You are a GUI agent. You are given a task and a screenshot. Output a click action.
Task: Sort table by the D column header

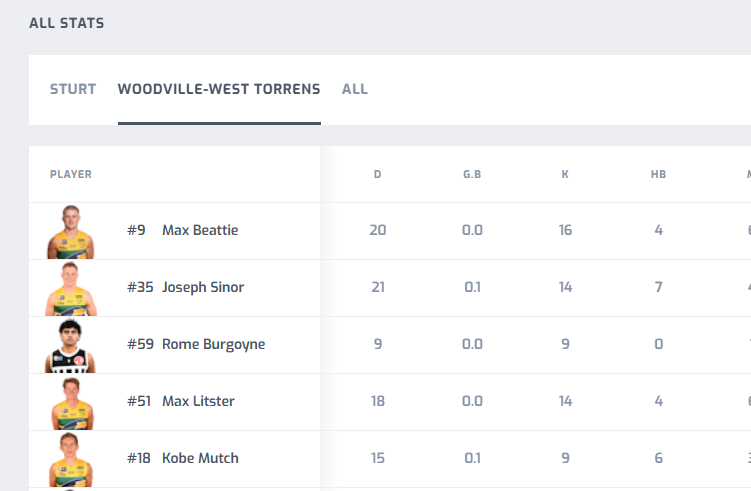[377, 174]
